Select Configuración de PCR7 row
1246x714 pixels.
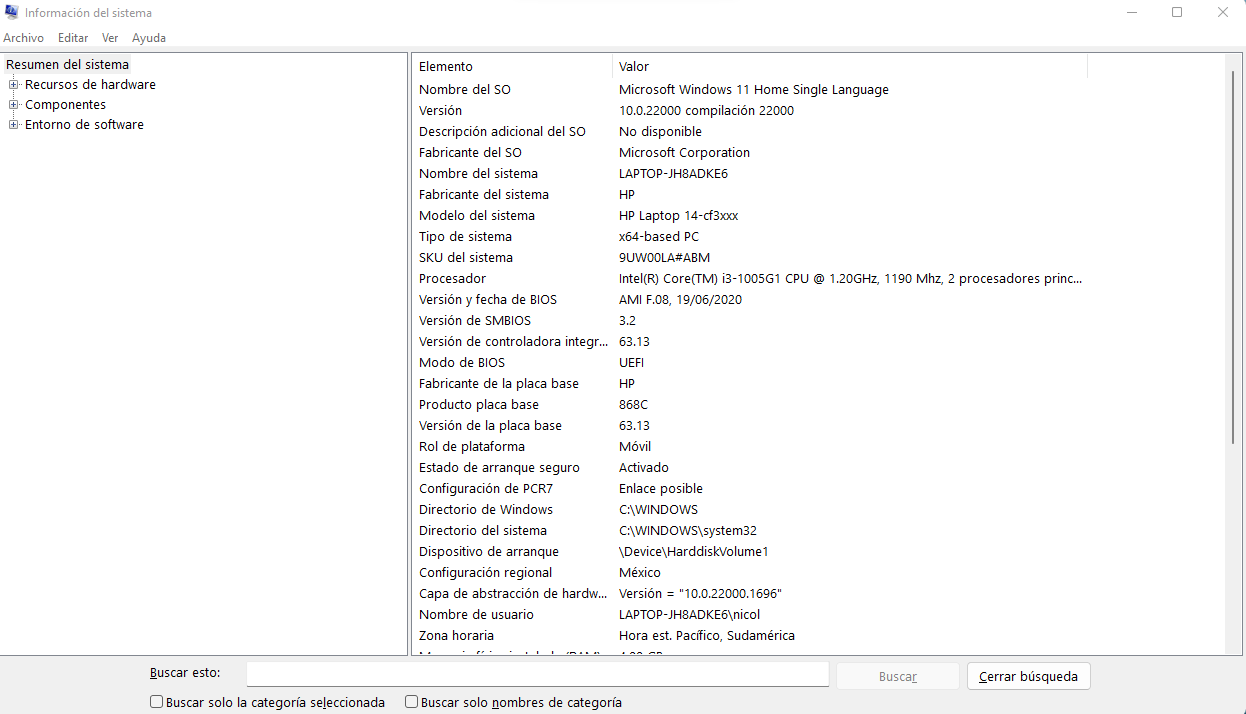[750, 489]
